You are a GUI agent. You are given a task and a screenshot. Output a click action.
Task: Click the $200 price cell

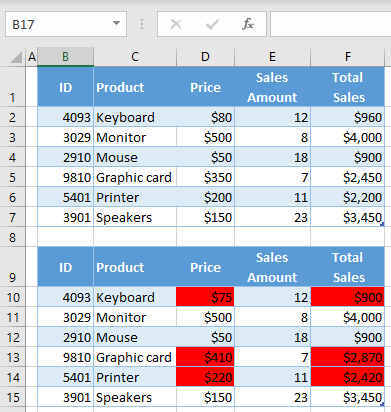coord(205,197)
